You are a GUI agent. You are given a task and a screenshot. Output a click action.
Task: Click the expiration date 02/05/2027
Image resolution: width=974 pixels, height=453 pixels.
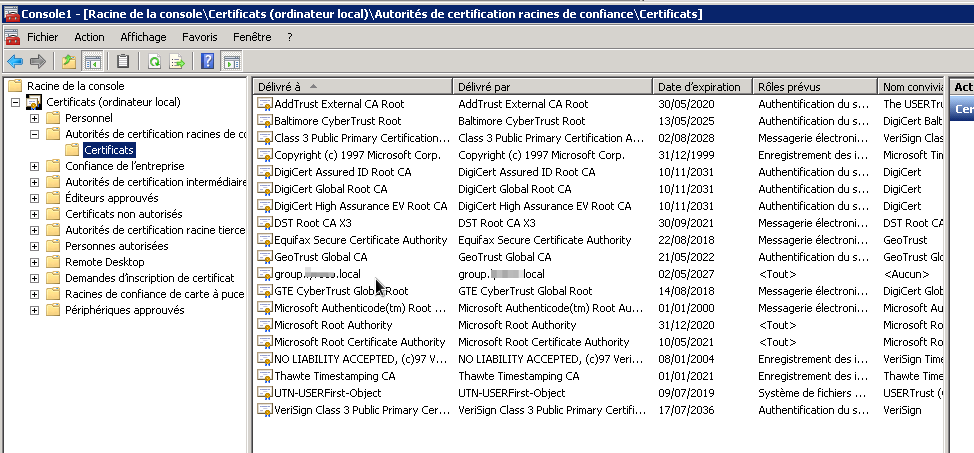(x=686, y=274)
